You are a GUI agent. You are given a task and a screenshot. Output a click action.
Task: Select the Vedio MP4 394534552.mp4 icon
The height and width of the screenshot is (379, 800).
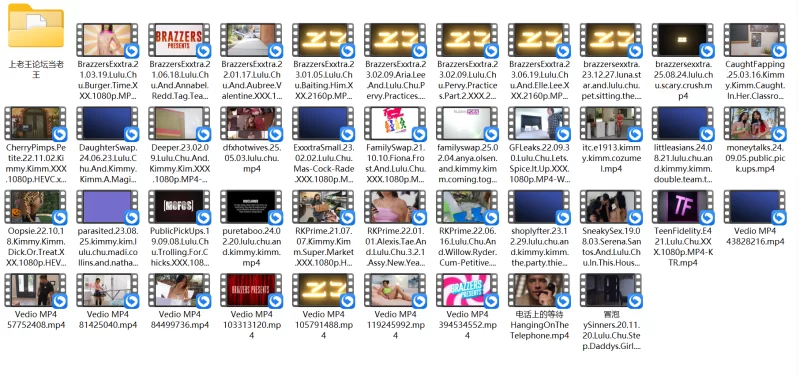pos(467,290)
